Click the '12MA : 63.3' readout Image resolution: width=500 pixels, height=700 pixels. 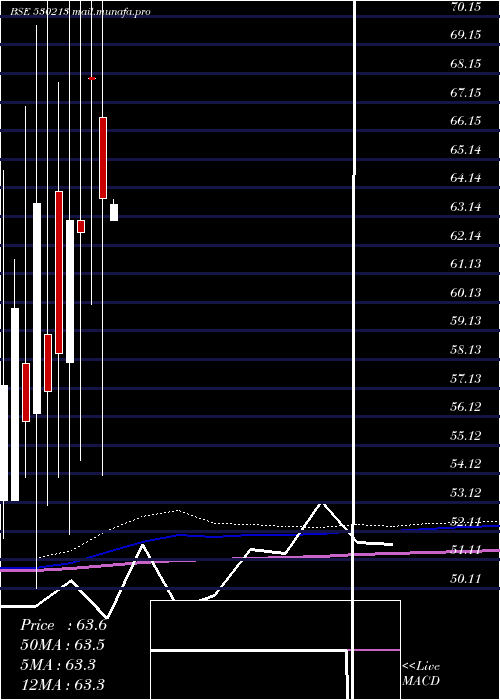63,684
